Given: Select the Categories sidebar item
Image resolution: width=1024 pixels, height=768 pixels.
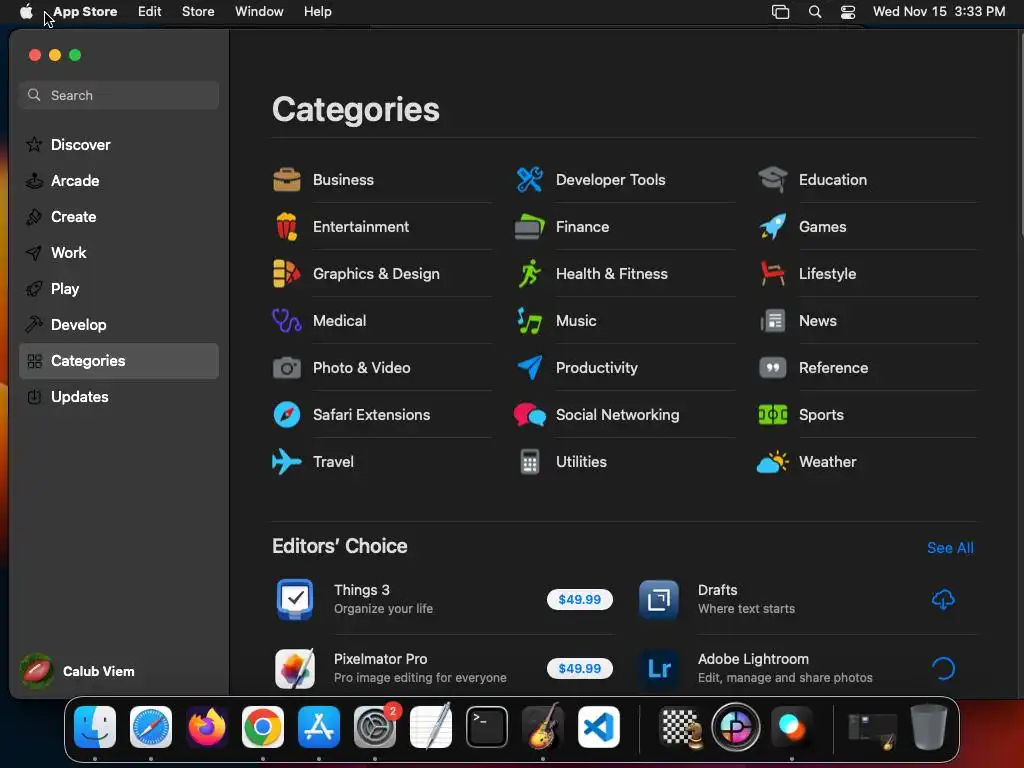Looking at the screenshot, I should tap(119, 361).
